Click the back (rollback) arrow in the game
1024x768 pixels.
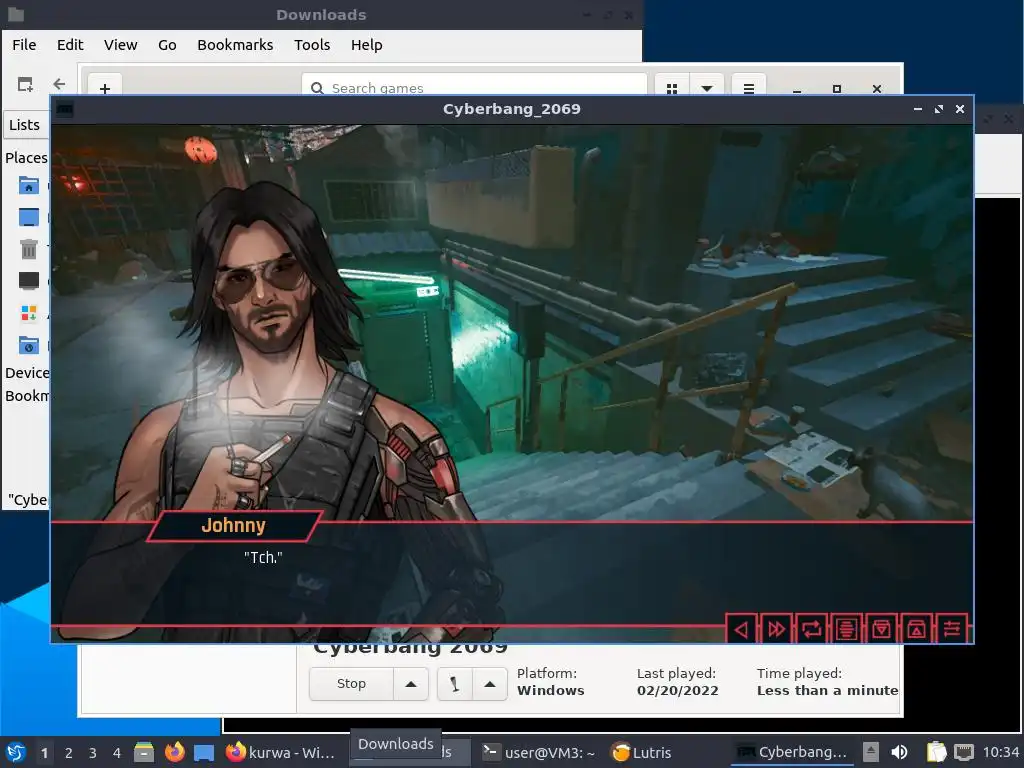[741, 629]
